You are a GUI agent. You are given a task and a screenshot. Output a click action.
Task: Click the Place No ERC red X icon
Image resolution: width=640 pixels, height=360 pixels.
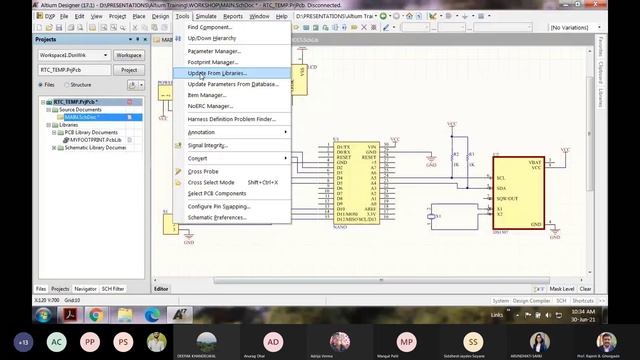(x=364, y=27)
